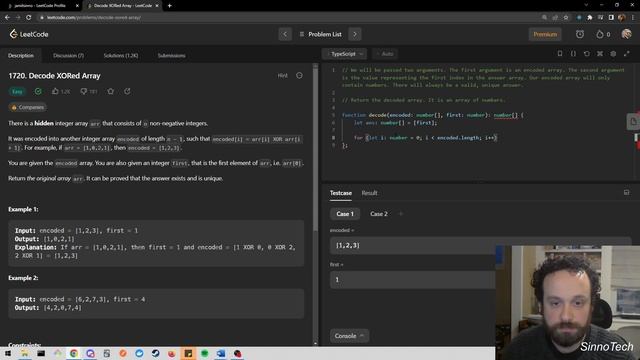Reload the browser page
Screen dimensions: 640x360
pyautogui.click(x=29, y=18)
